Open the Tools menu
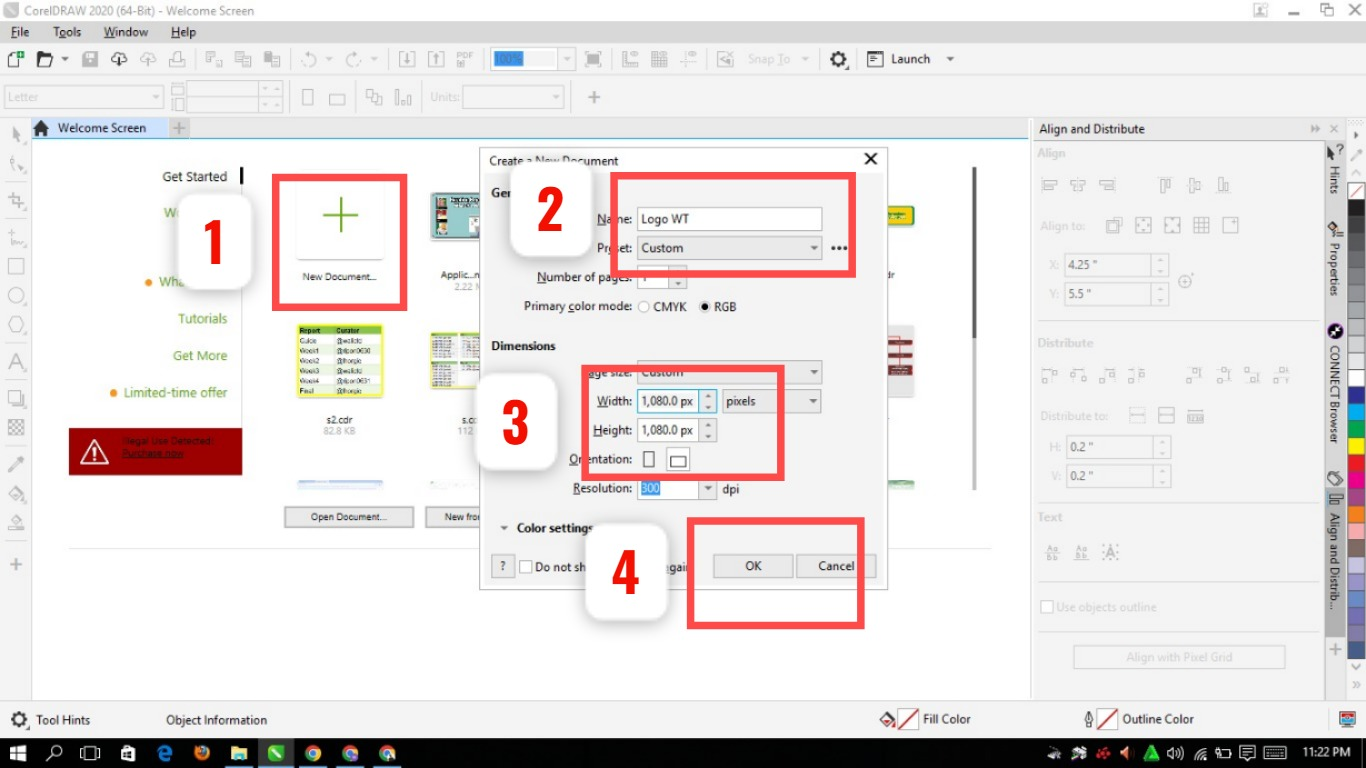Viewport: 1366px width, 768px height. point(67,32)
